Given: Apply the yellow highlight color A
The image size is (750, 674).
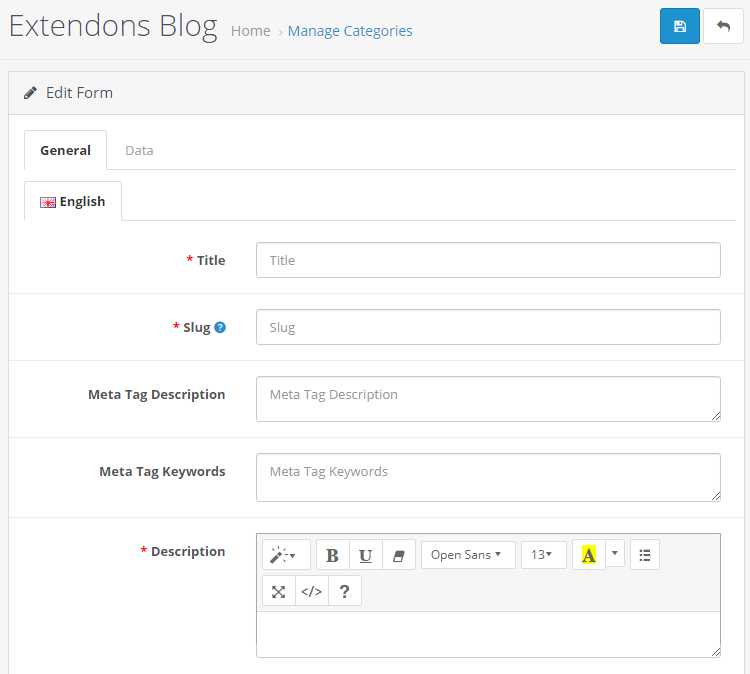Looking at the screenshot, I should pos(589,555).
